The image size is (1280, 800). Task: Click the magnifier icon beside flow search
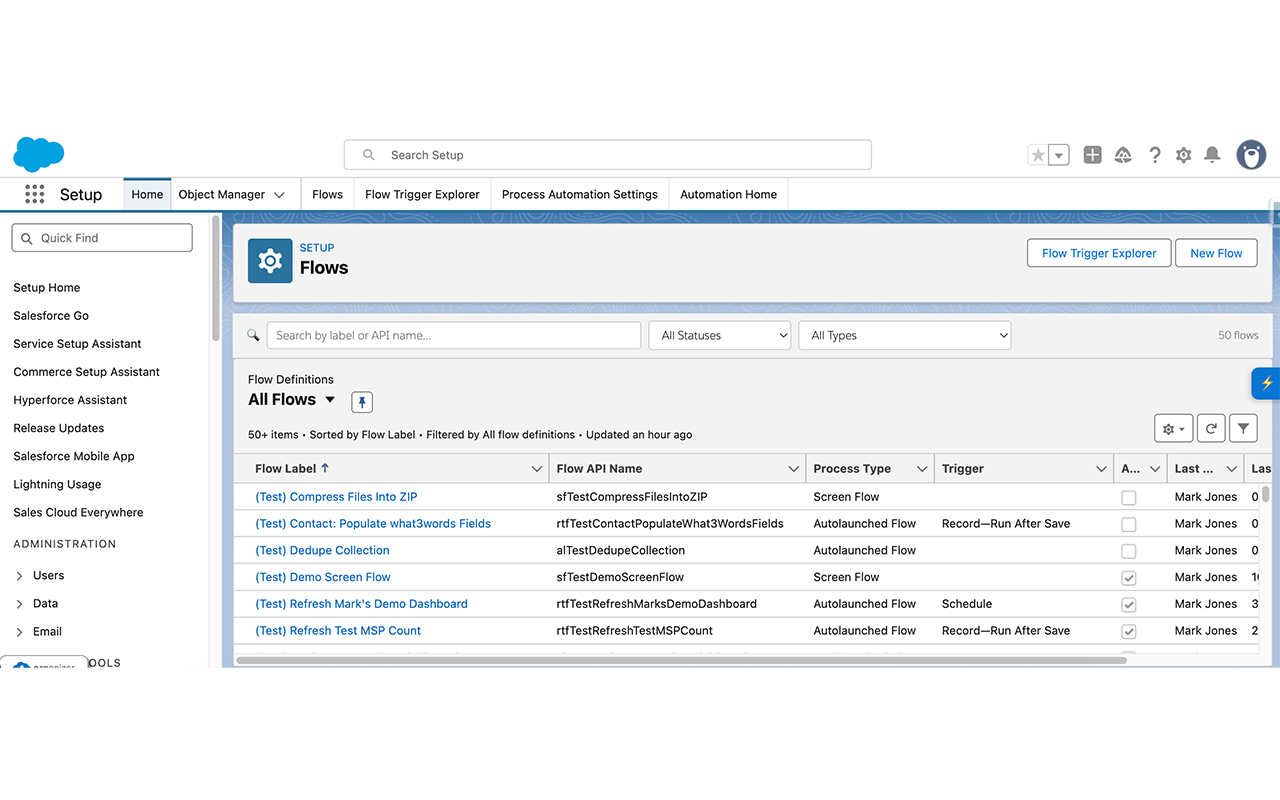point(253,335)
